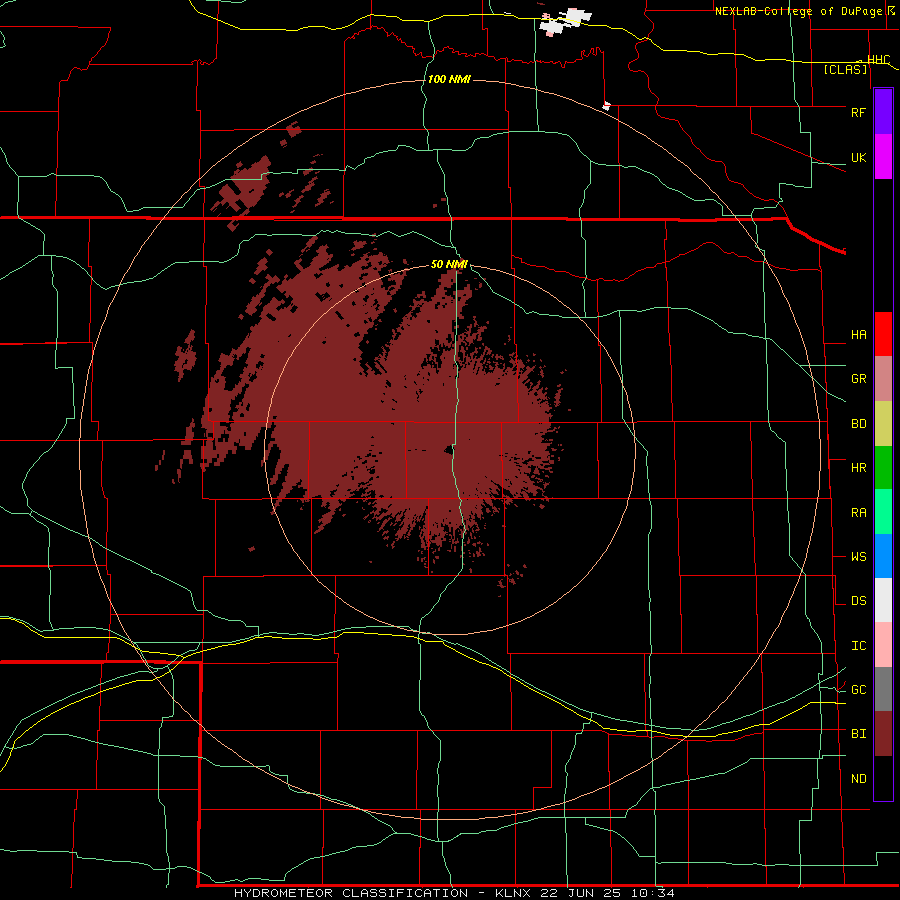Click the 10:34 timestamp

652,893
